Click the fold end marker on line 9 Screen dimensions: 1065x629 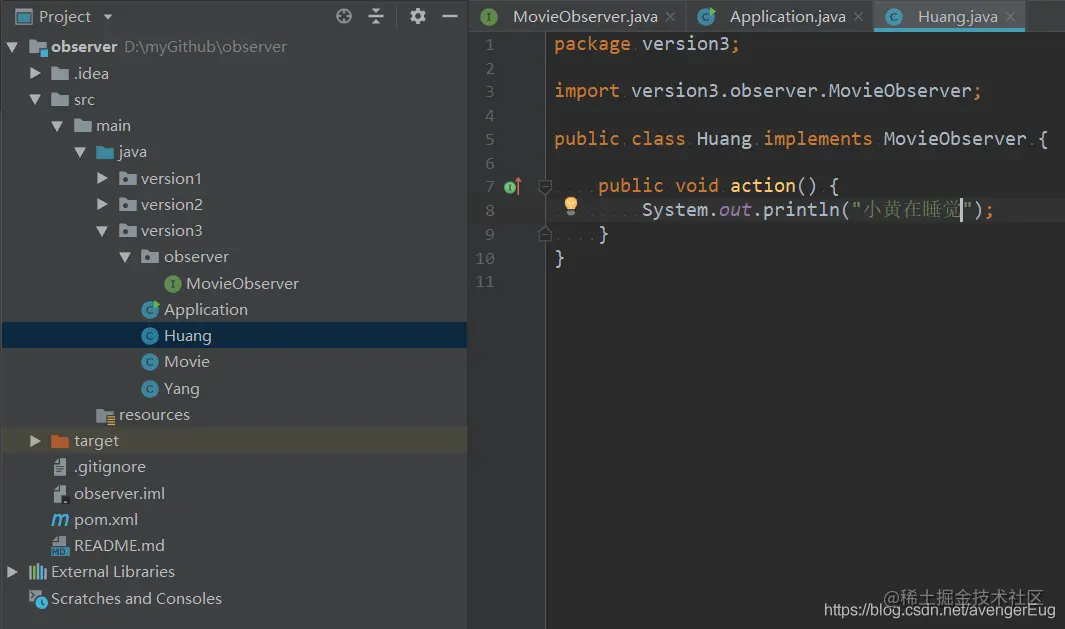[x=544, y=234]
